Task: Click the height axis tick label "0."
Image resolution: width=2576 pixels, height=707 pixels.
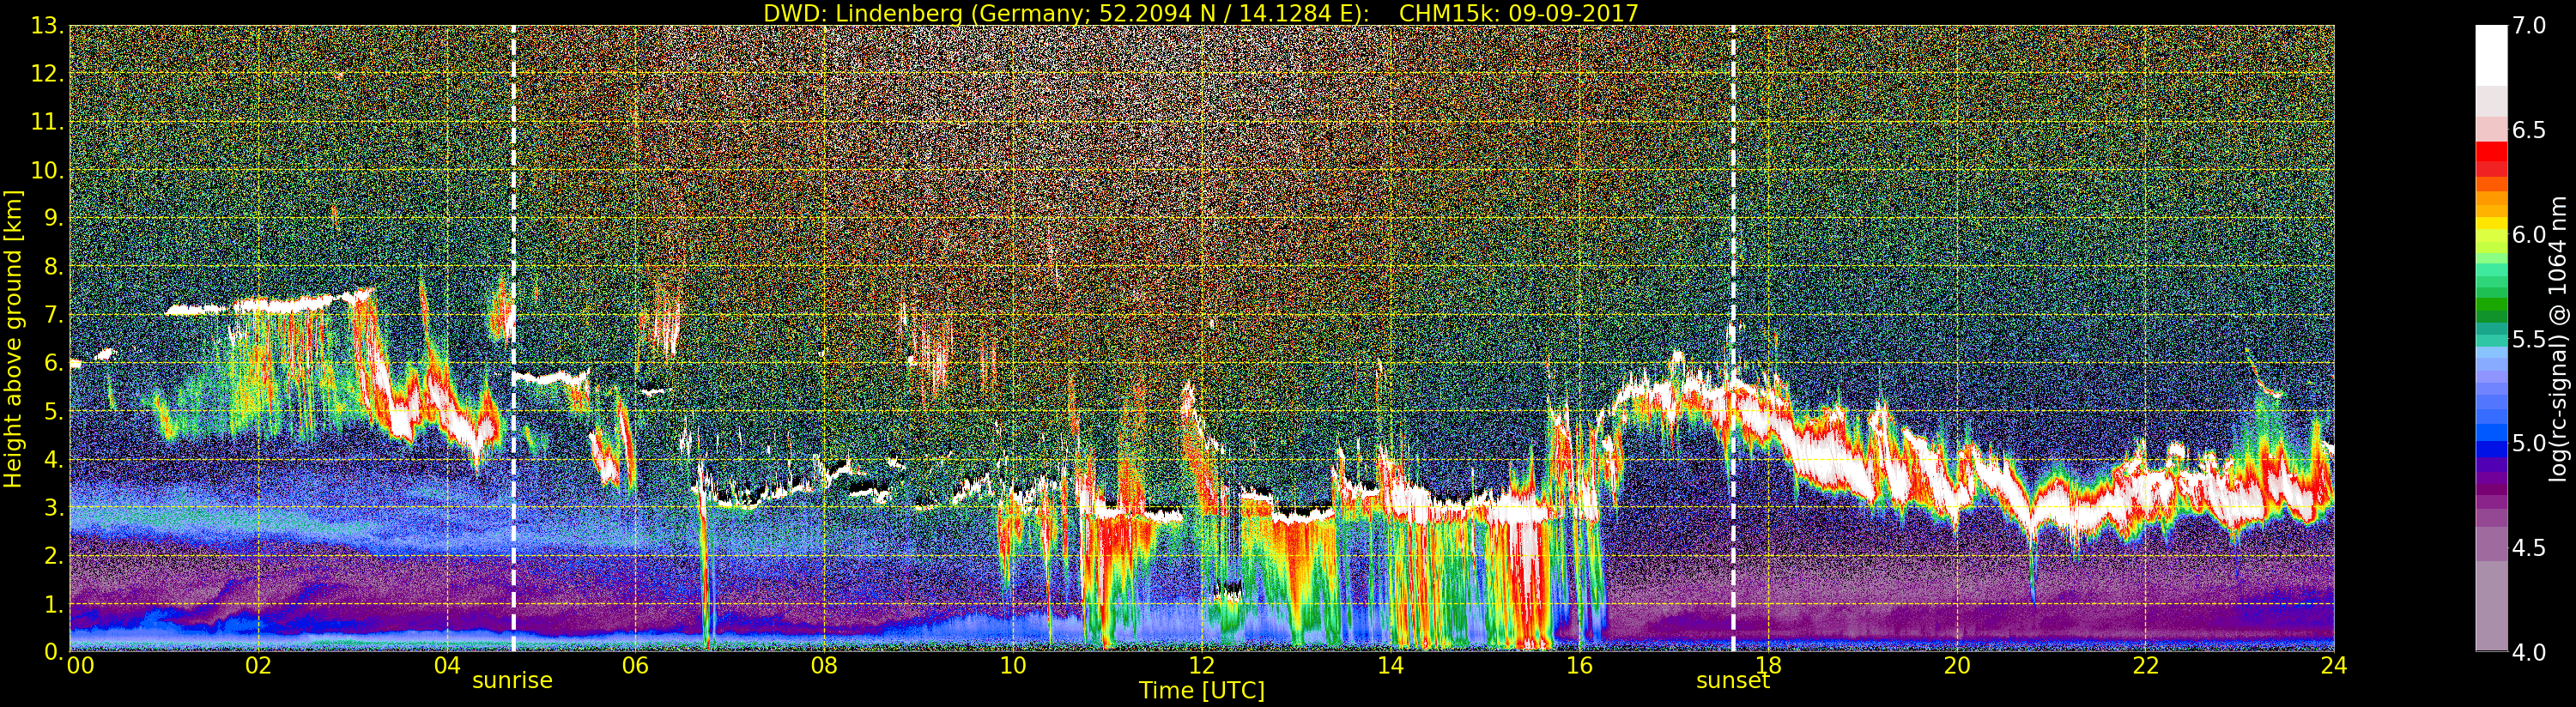Action: pyautogui.click(x=54, y=652)
